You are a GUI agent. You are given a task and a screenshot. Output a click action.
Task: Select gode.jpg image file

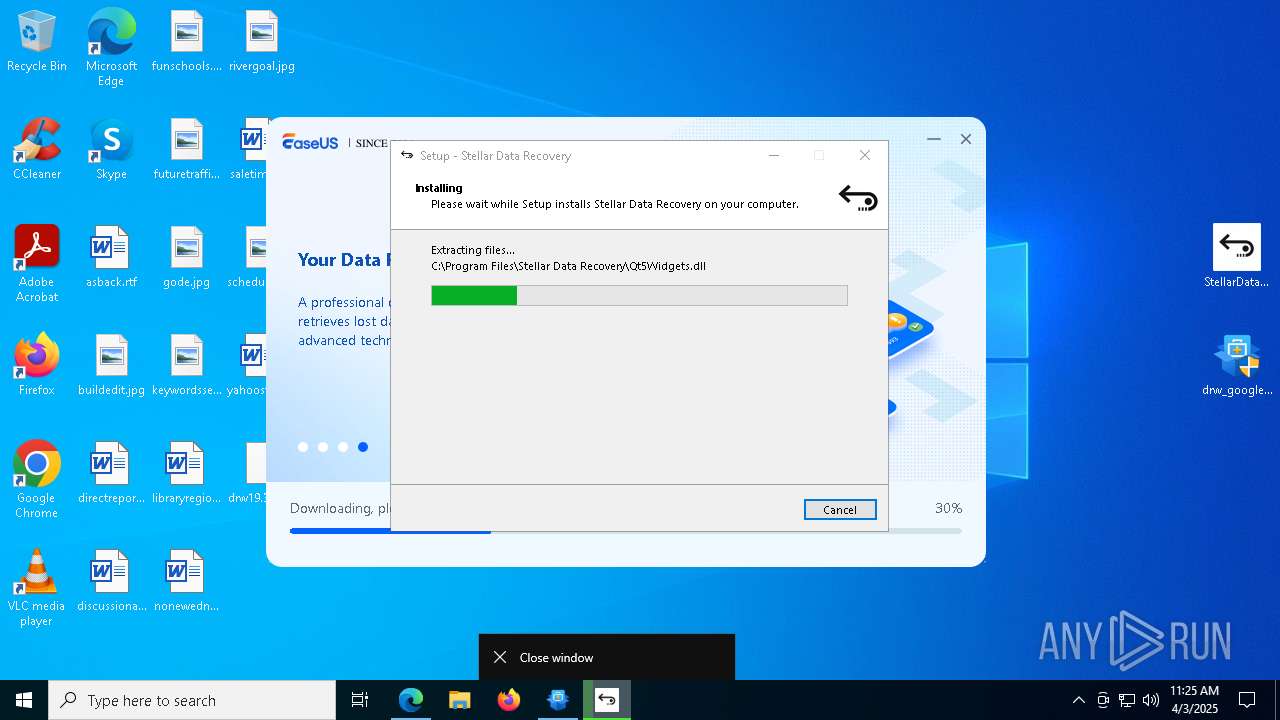coord(186,258)
